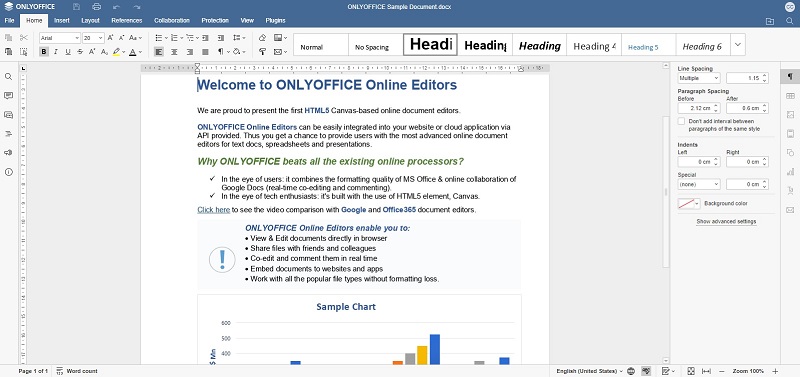Toggle Align center

click(x=174, y=52)
